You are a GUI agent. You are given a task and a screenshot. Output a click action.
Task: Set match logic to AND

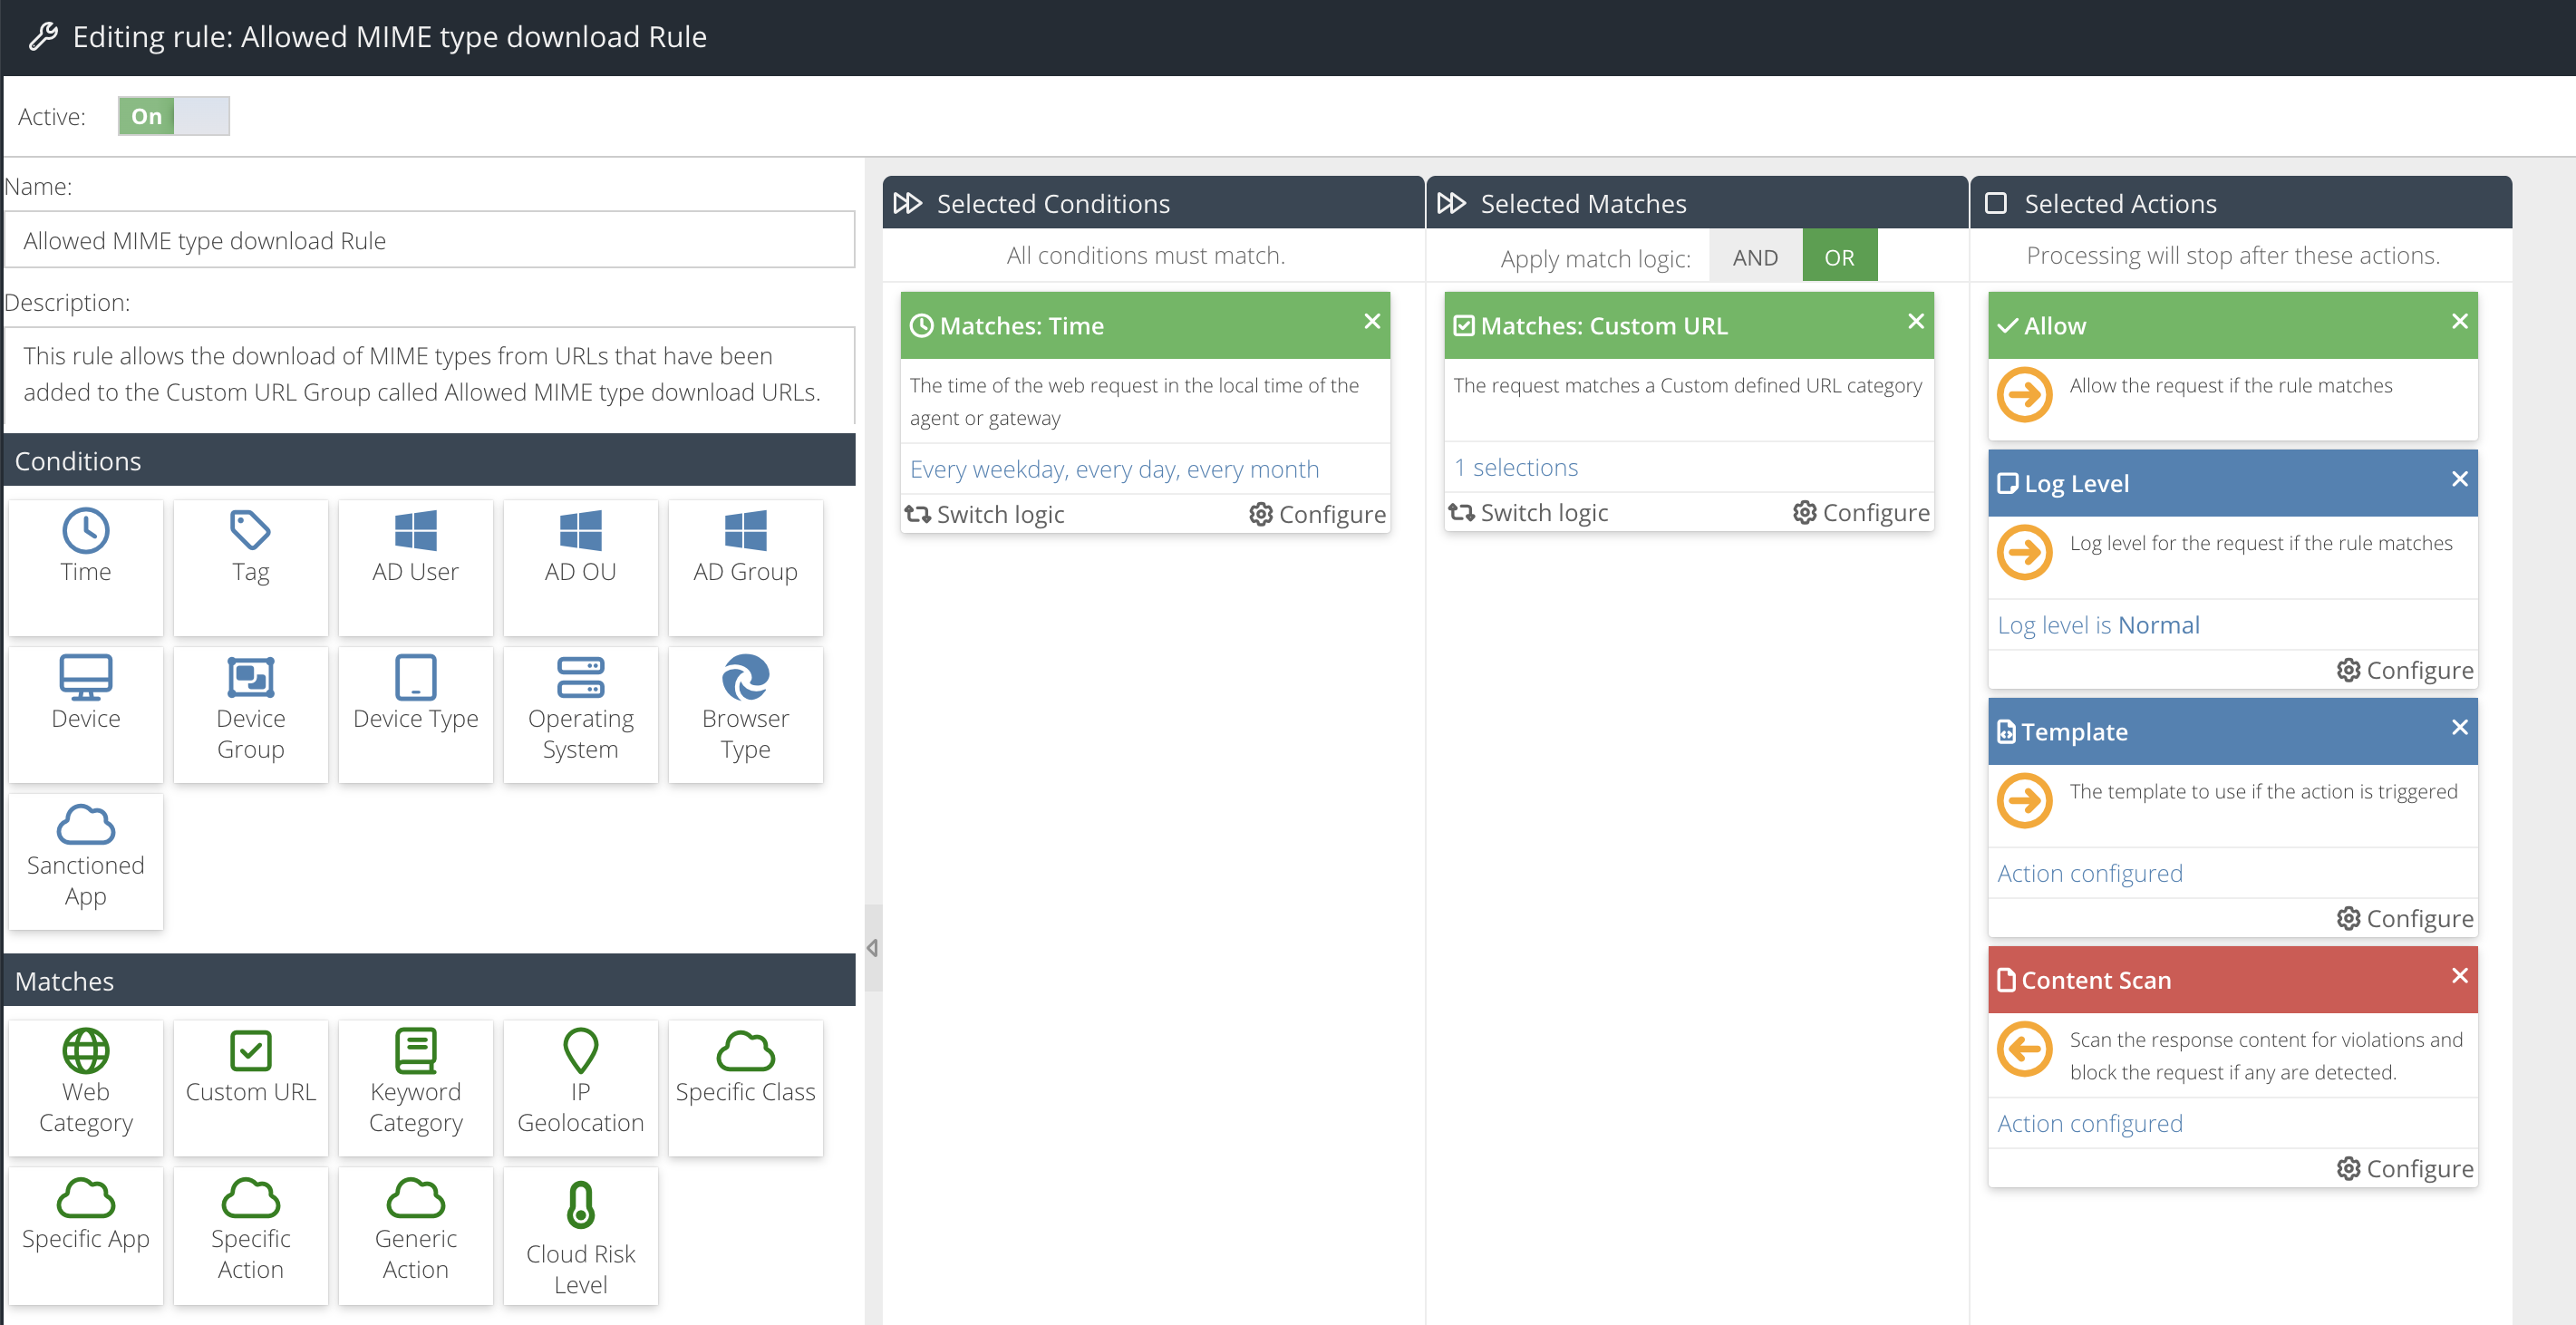pos(1754,257)
